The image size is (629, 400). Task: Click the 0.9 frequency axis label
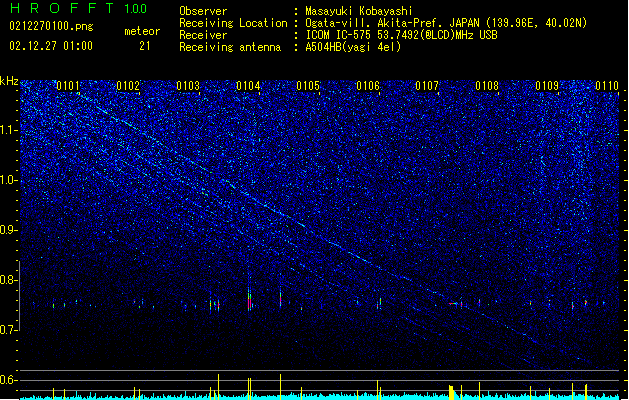pyautogui.click(x=9, y=230)
